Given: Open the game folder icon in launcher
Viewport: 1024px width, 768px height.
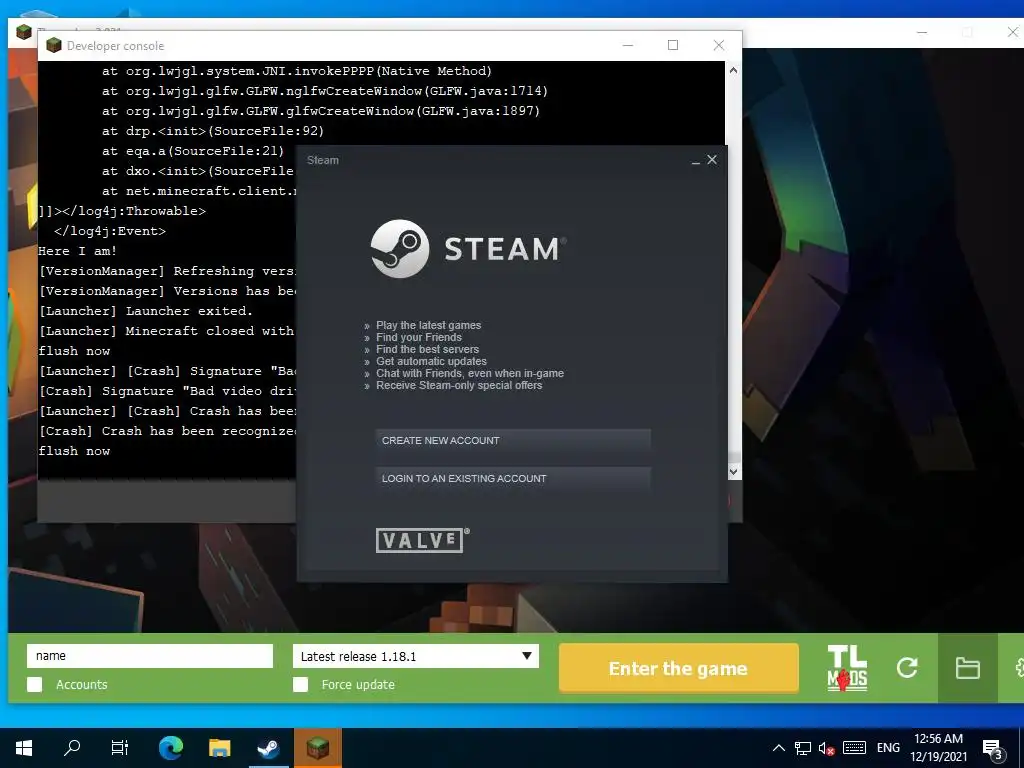Looking at the screenshot, I should tap(967, 668).
